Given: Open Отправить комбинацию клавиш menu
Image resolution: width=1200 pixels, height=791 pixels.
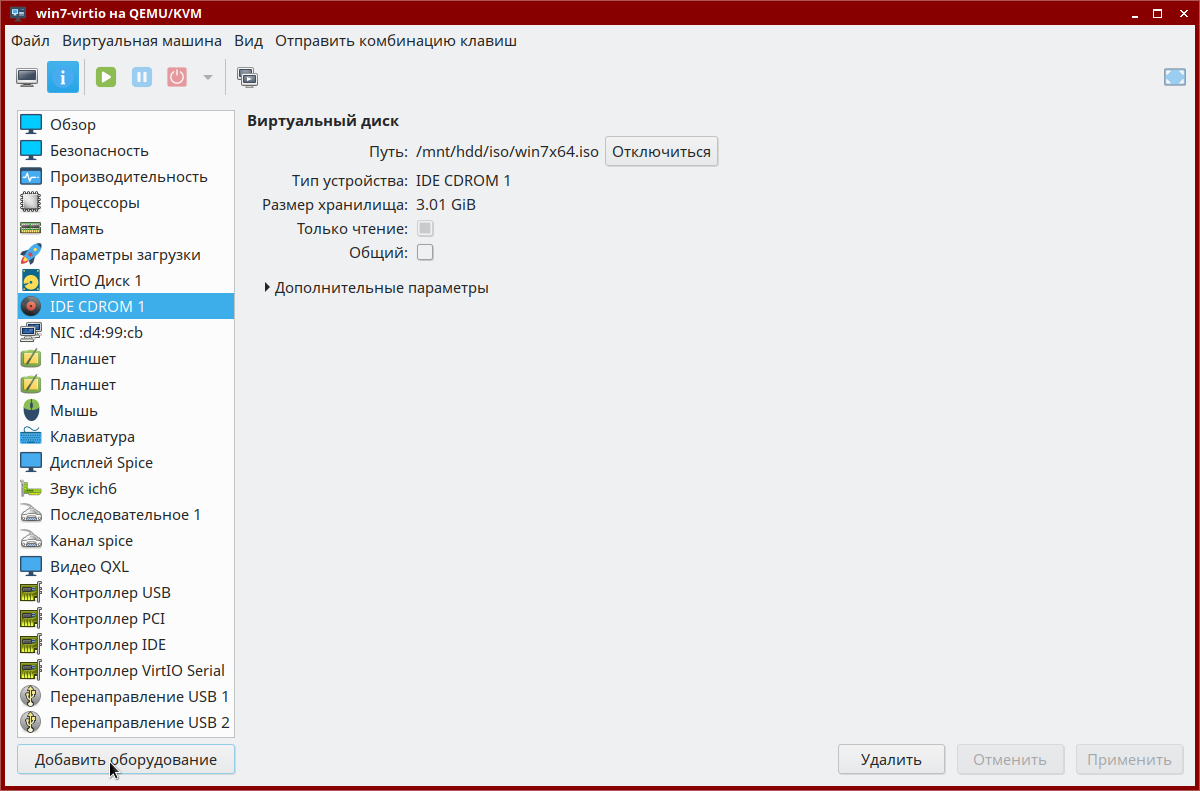Looking at the screenshot, I should click(396, 41).
